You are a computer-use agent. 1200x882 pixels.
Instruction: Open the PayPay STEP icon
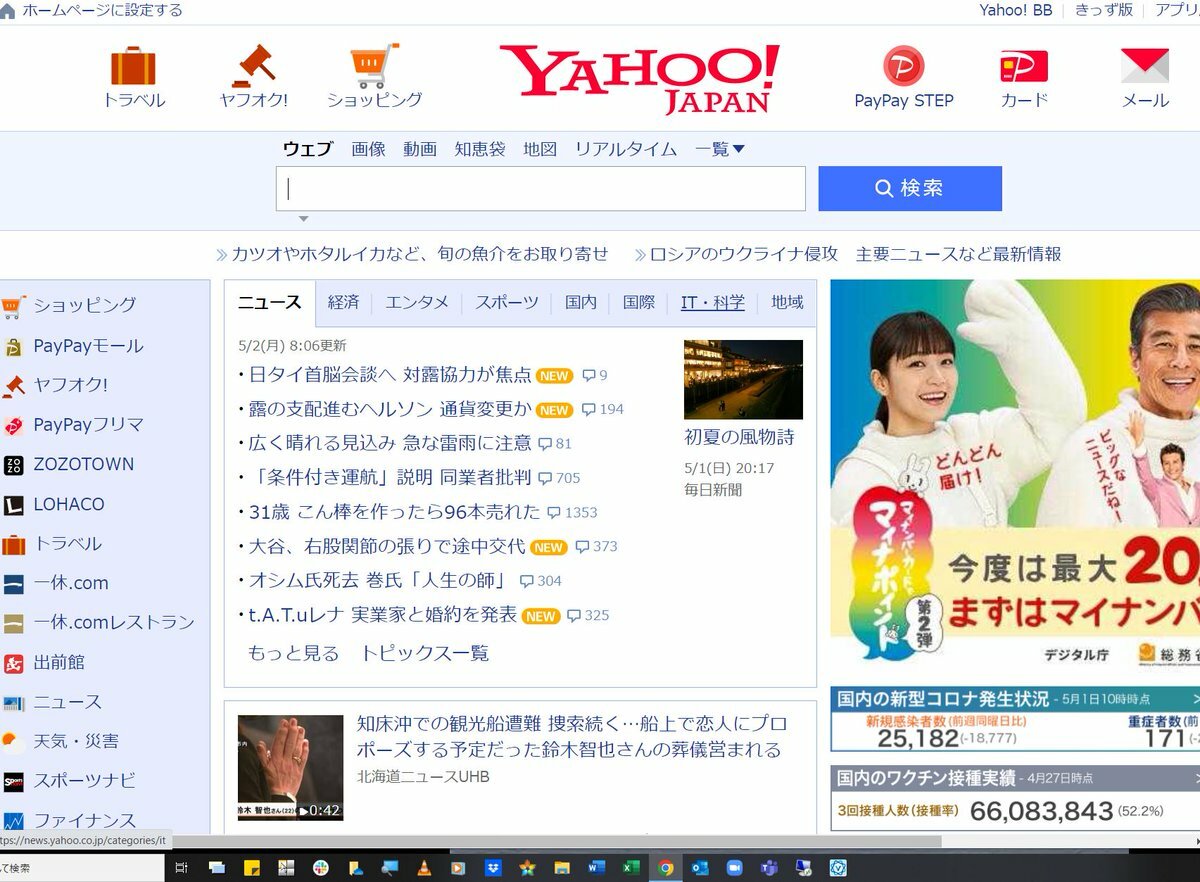click(x=904, y=66)
